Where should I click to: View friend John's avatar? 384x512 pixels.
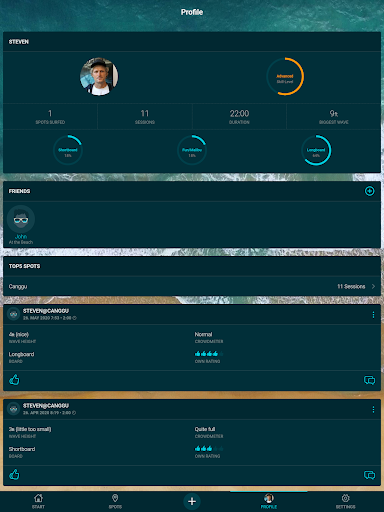(21, 219)
